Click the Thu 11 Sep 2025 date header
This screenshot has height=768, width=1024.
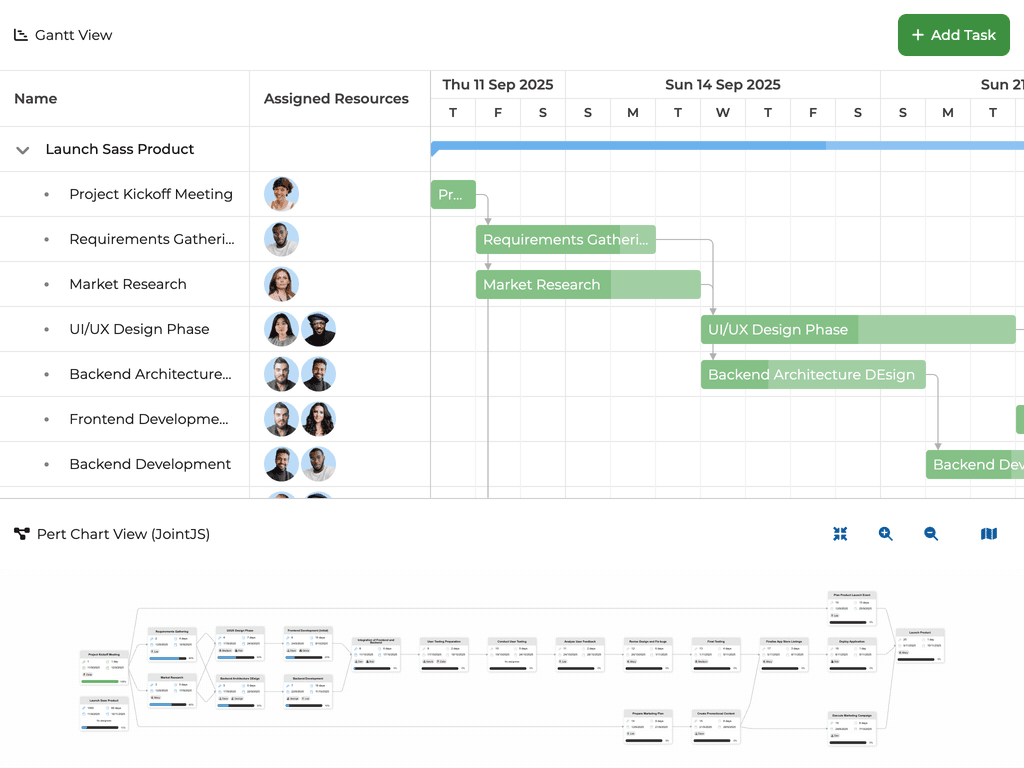497,84
